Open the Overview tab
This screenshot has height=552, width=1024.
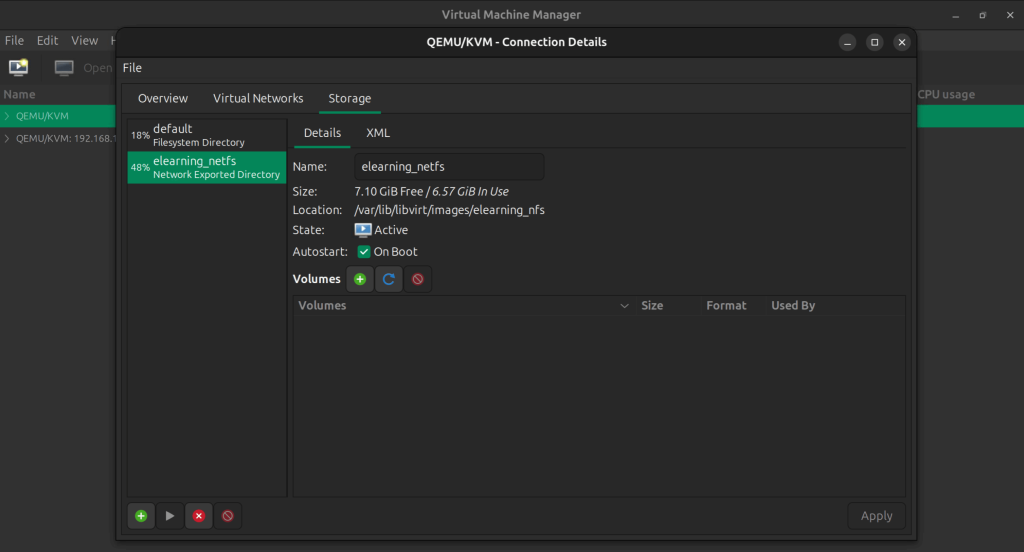163,99
